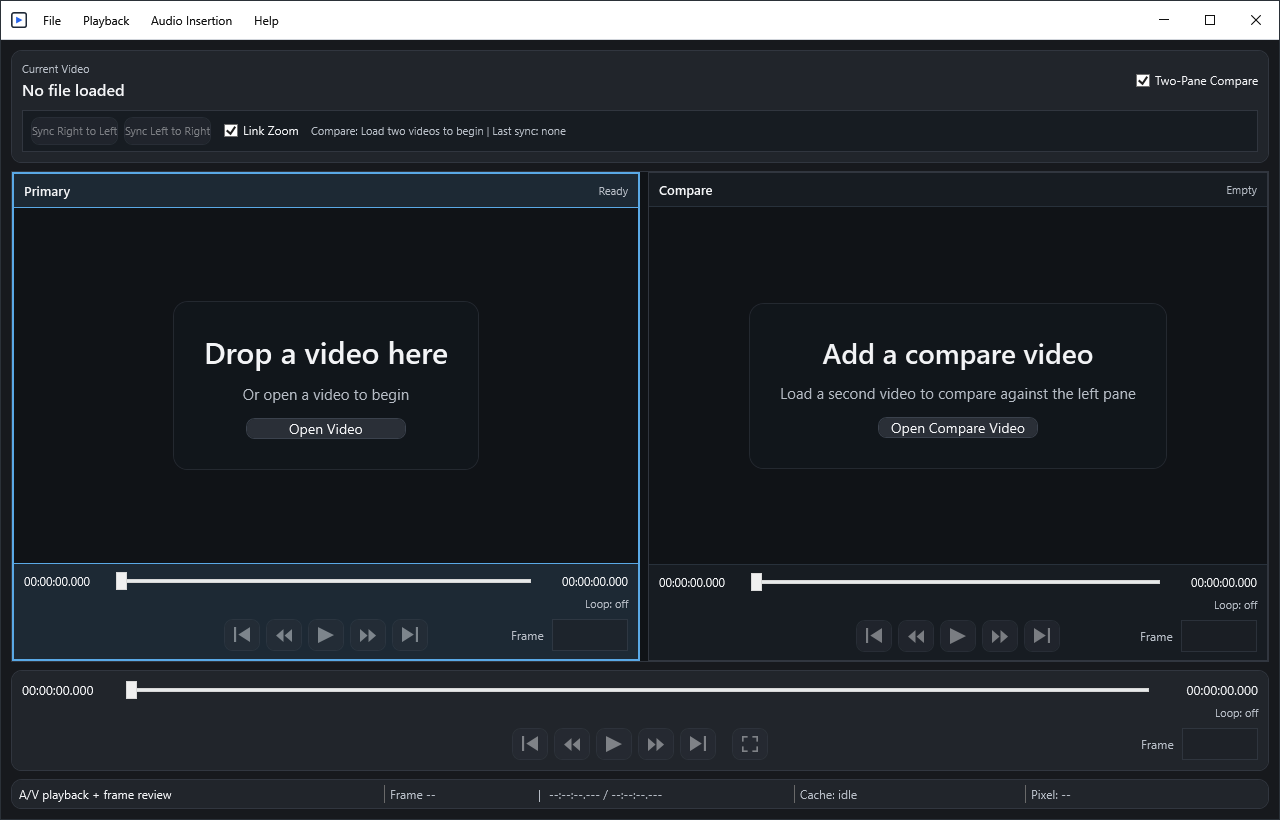Focus Frame input in bottom transport bar
This screenshot has width=1280, height=820.
point(1220,744)
